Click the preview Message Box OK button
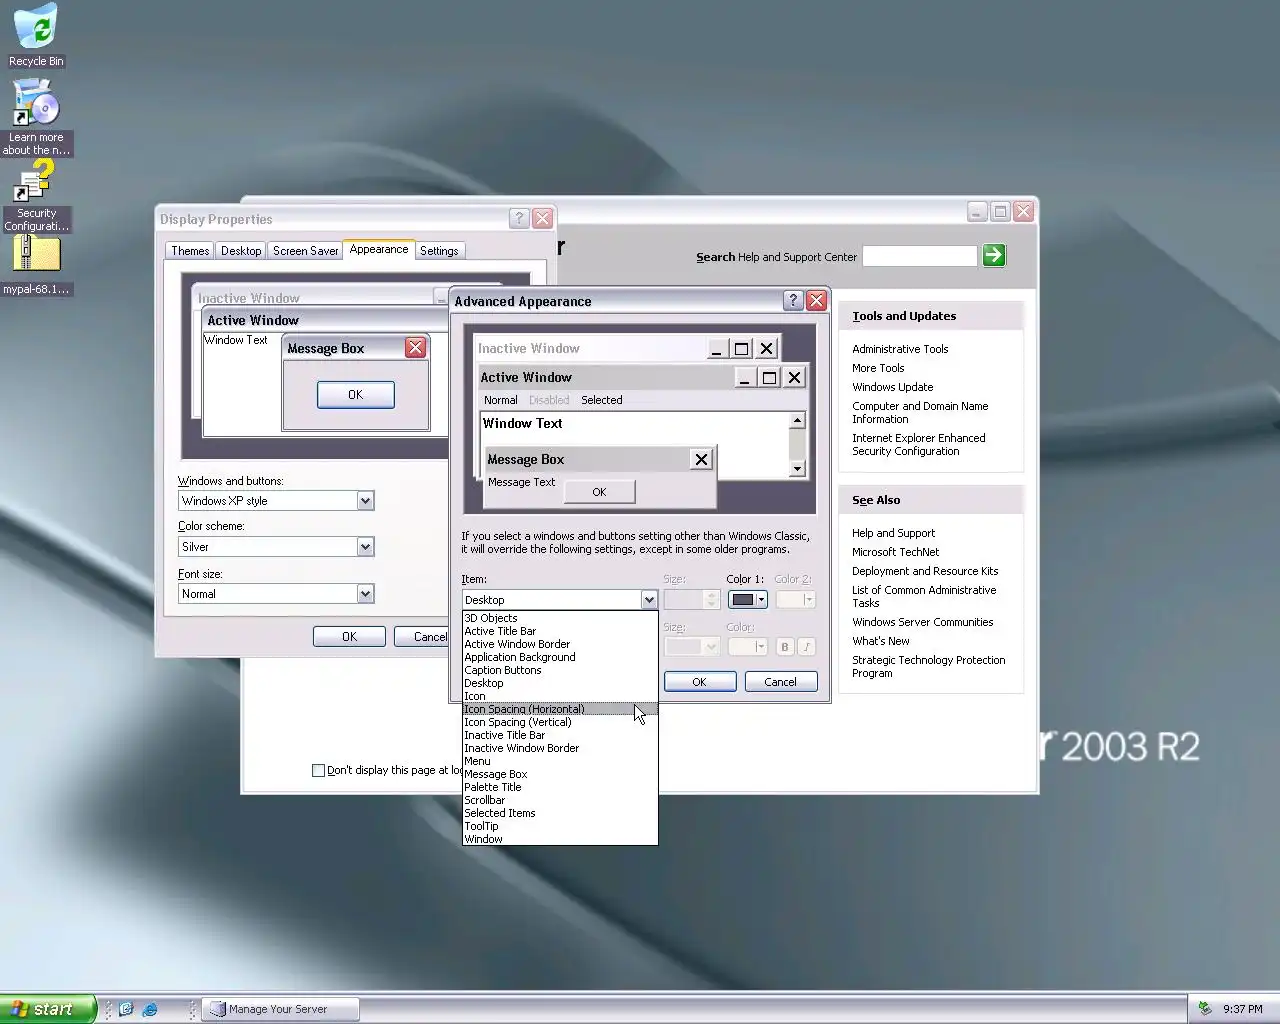The height and width of the screenshot is (1024, 1280). pos(599,492)
